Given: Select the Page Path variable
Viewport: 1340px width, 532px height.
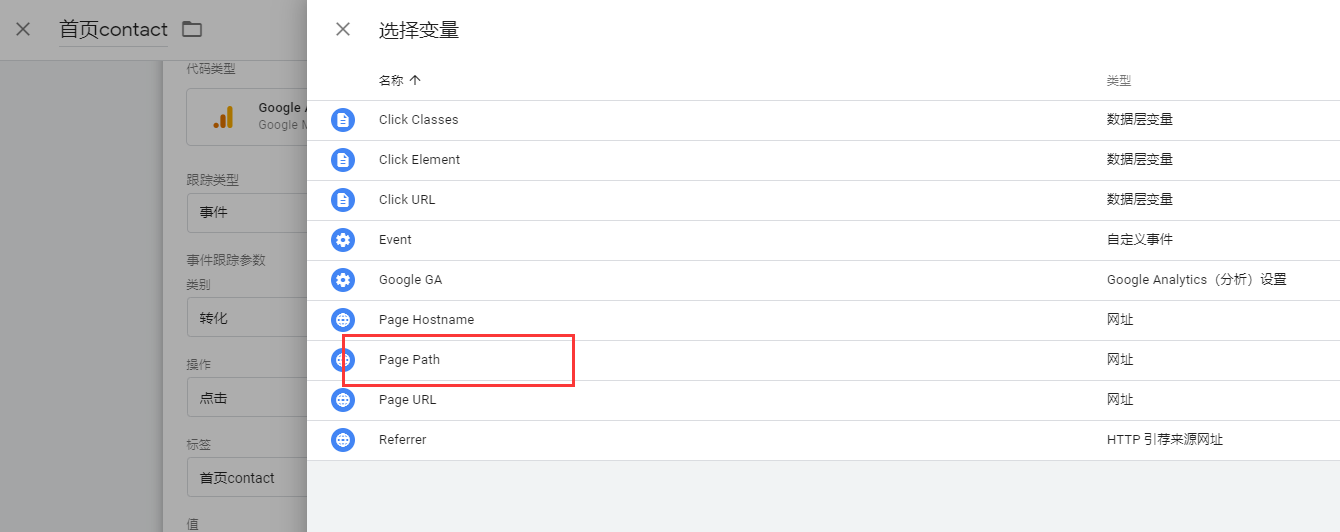Looking at the screenshot, I should [x=409, y=360].
